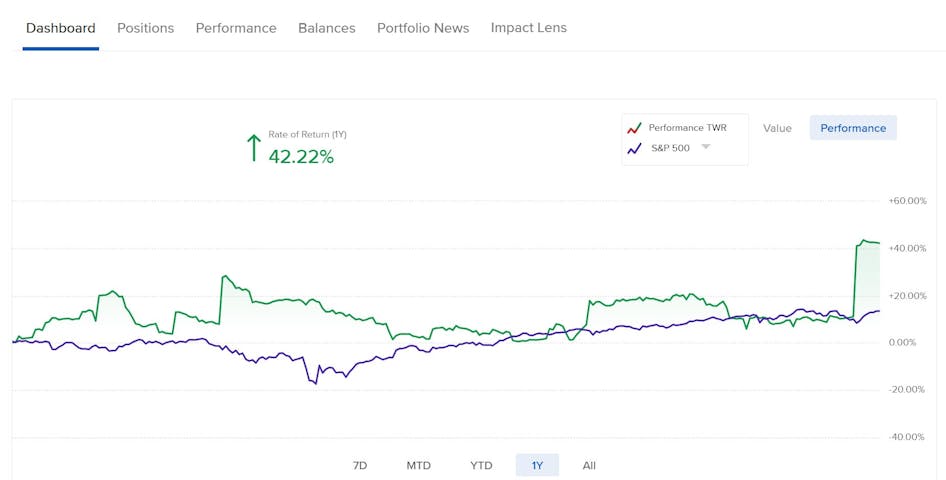The height and width of the screenshot is (480, 946).
Task: Select the YTD time range
Action: click(481, 465)
